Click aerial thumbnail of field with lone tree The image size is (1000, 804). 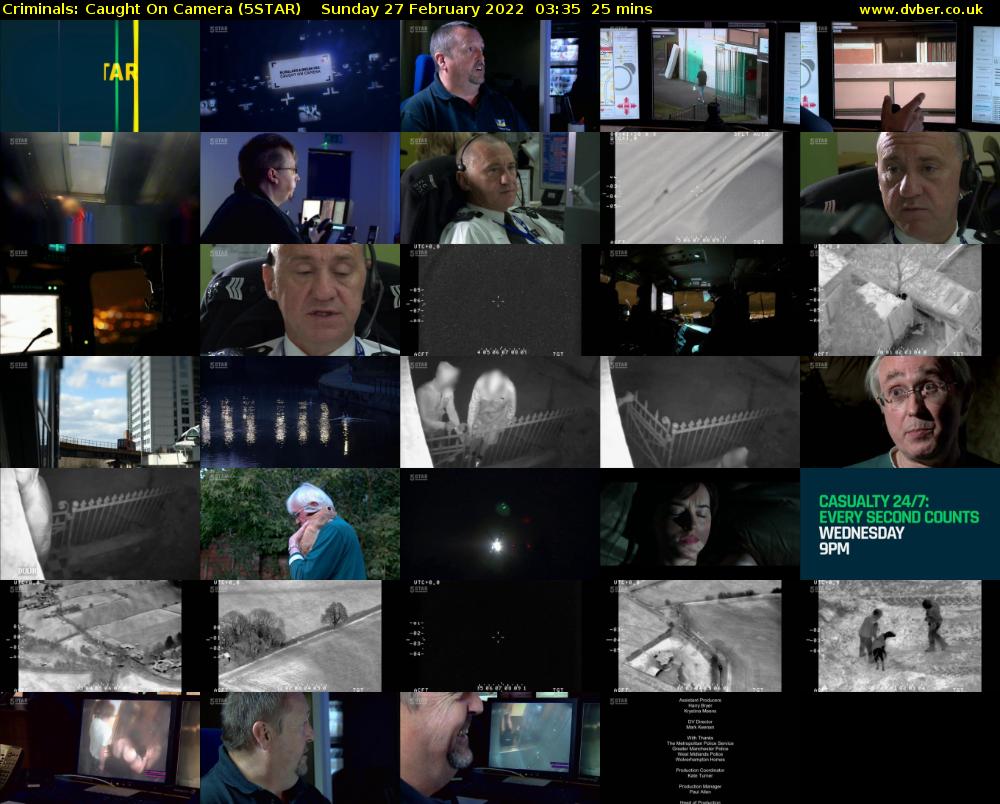point(299,636)
